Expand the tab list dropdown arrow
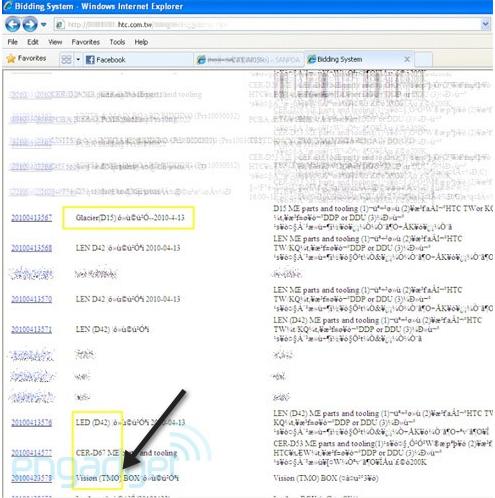Viewport: 495px width, 498px height. coord(78,60)
